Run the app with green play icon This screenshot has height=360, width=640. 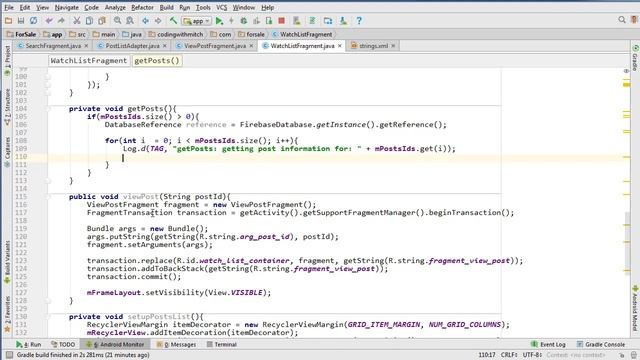(219, 20)
